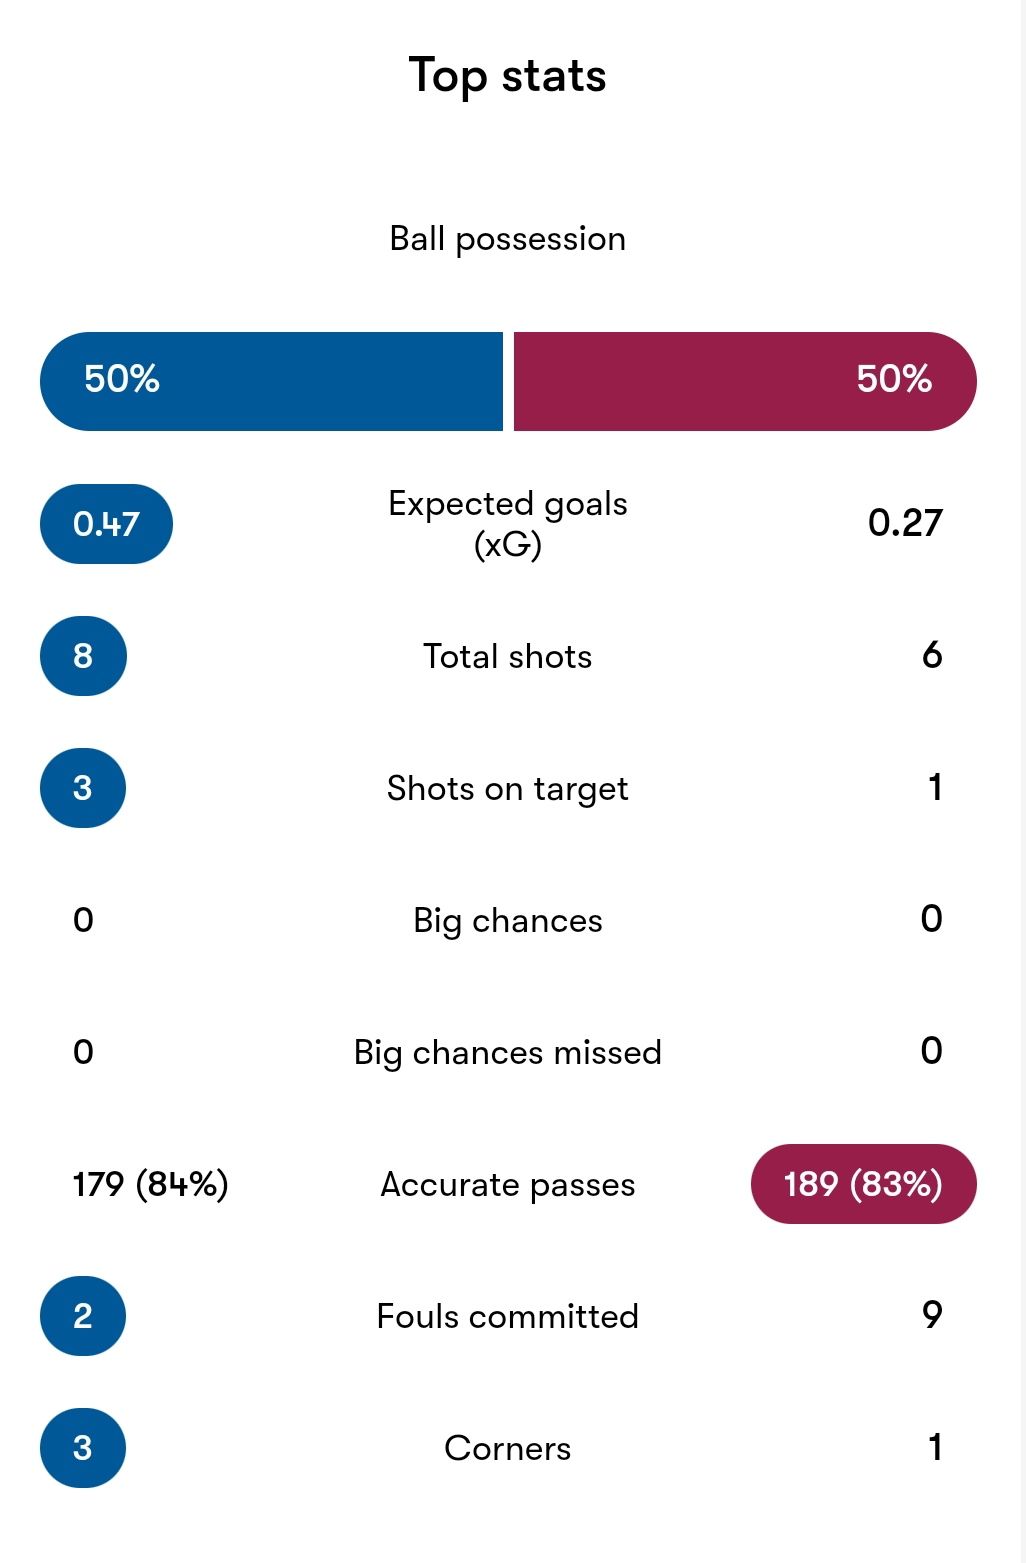
Task: Click the Expected goals (xG) label
Action: [508, 524]
